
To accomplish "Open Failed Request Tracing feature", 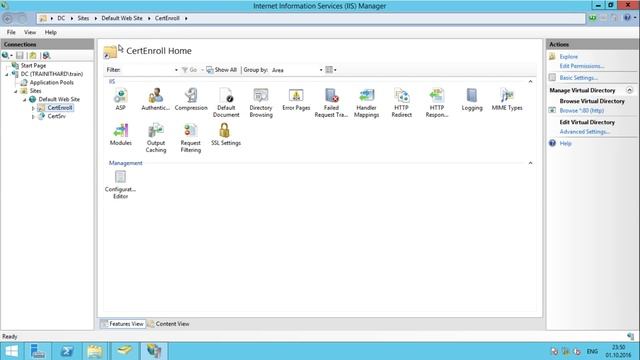I will pyautogui.click(x=331, y=103).
